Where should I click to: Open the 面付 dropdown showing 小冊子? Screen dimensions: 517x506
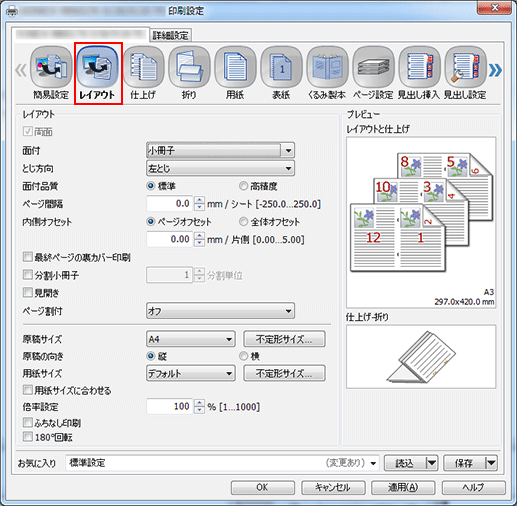point(220,150)
